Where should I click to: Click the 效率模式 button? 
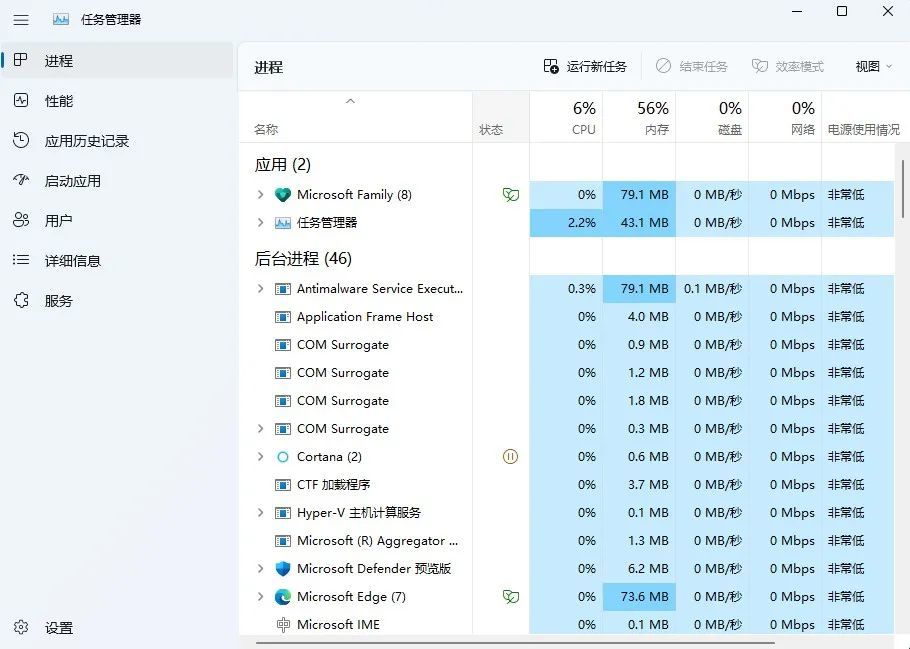click(x=788, y=67)
